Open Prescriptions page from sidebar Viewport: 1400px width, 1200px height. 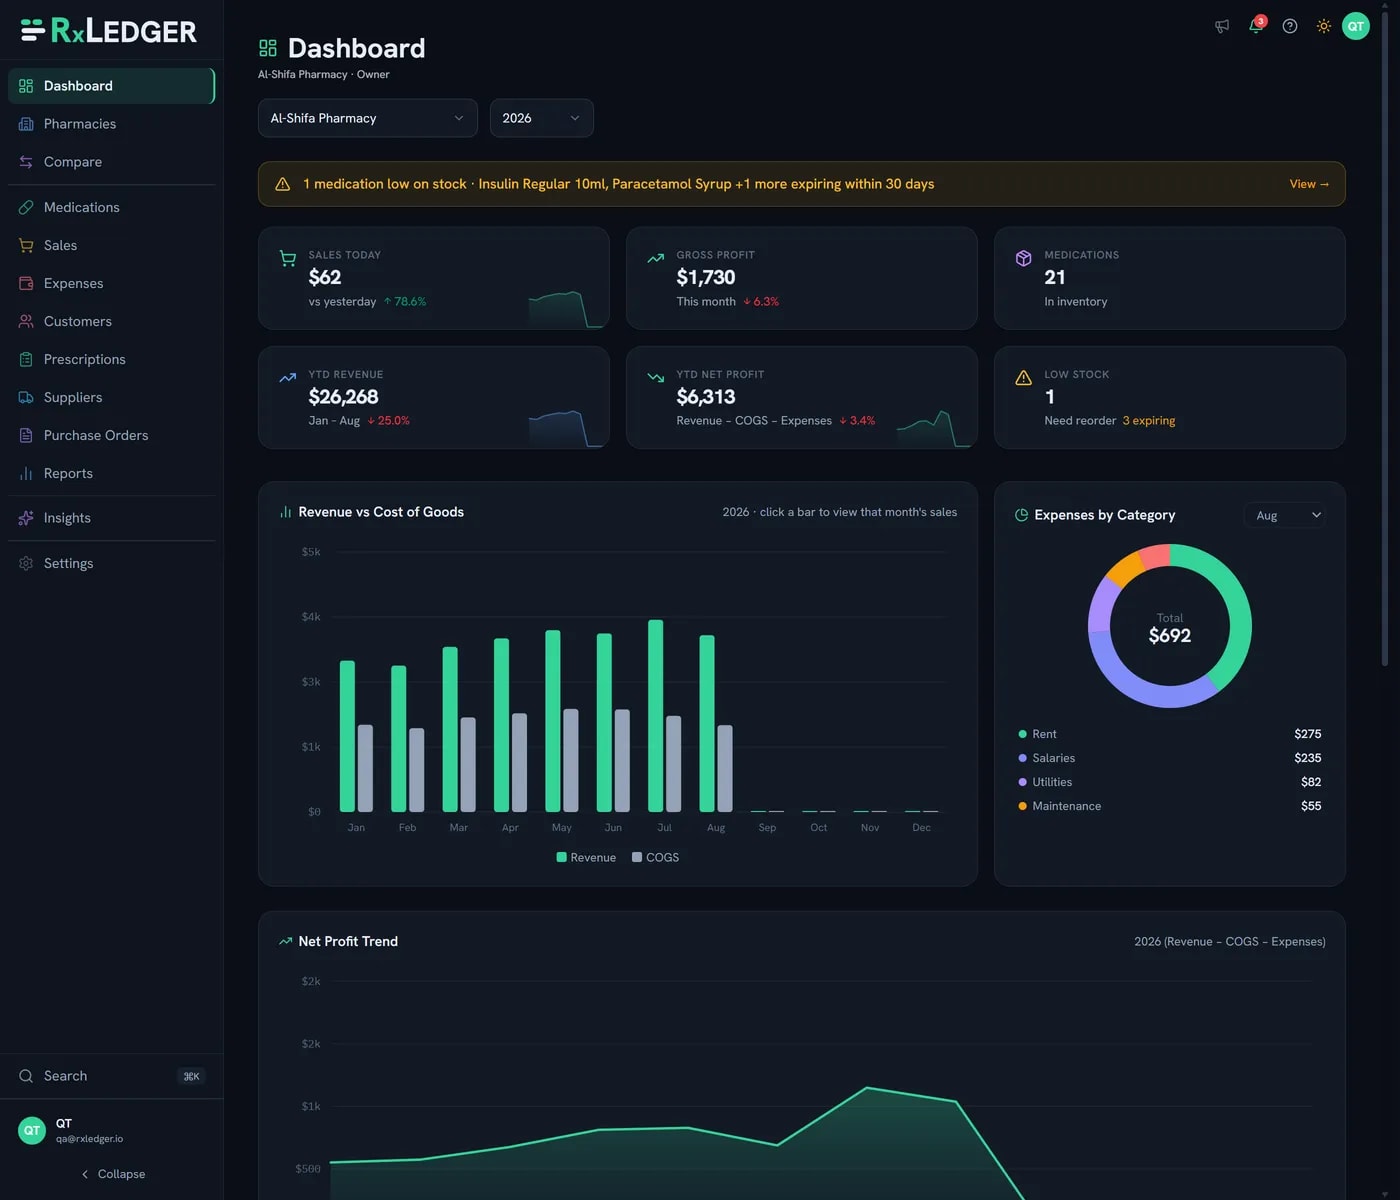click(111, 359)
